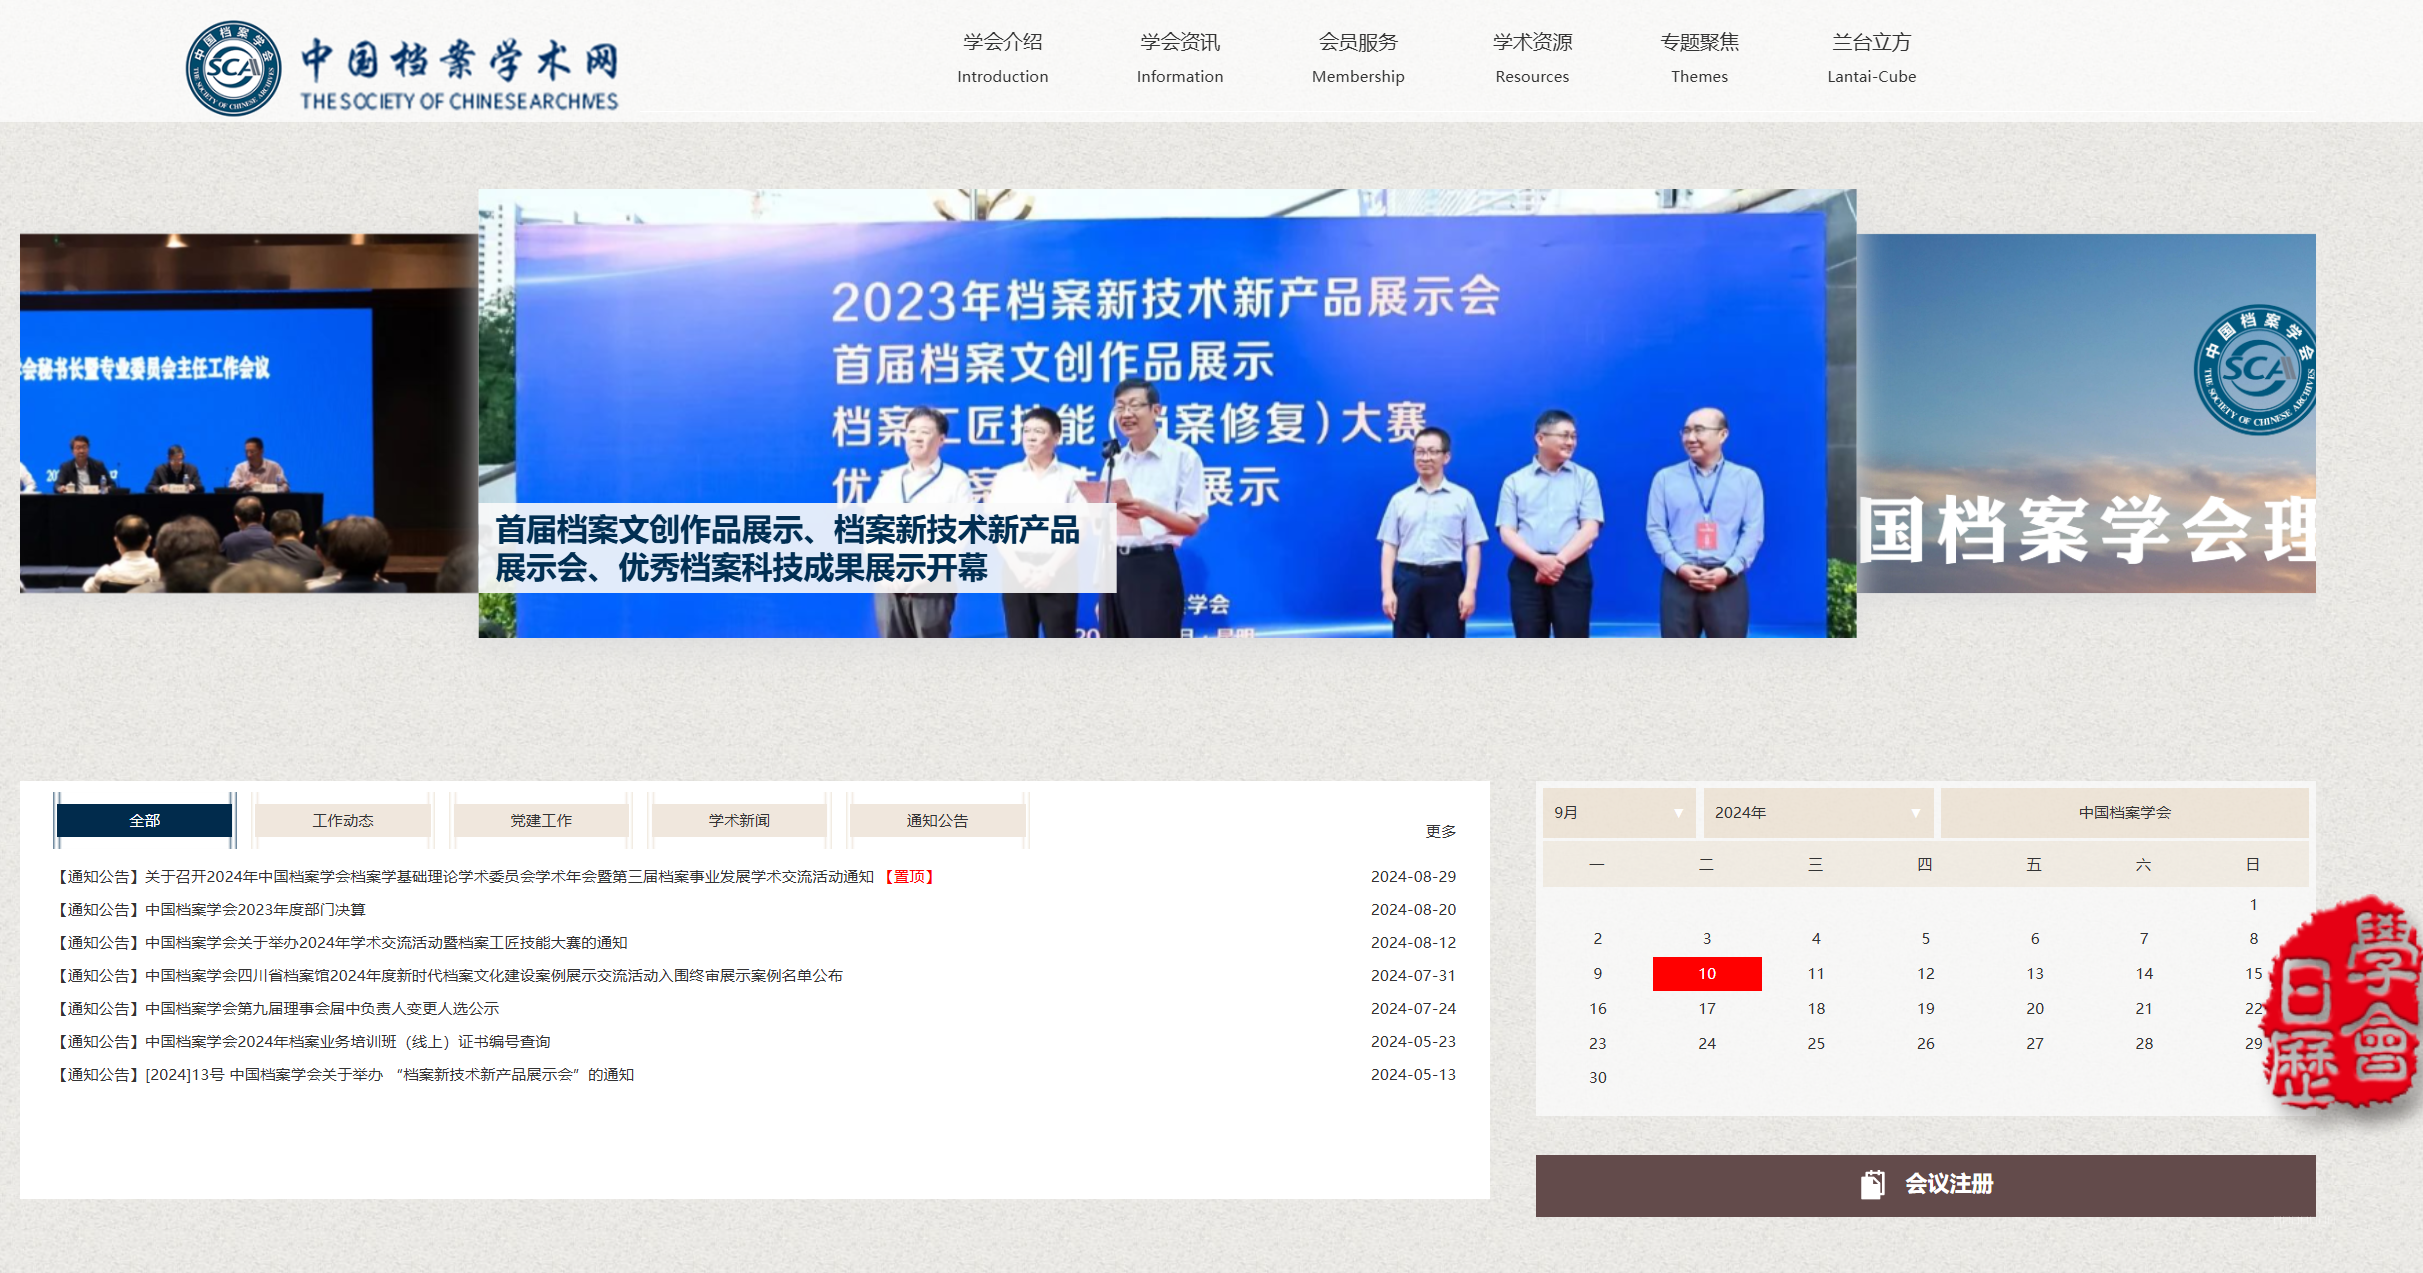Click the 中国档案学会 calendar header button
Screen dimensions: 2423x1273
[x=2124, y=813]
